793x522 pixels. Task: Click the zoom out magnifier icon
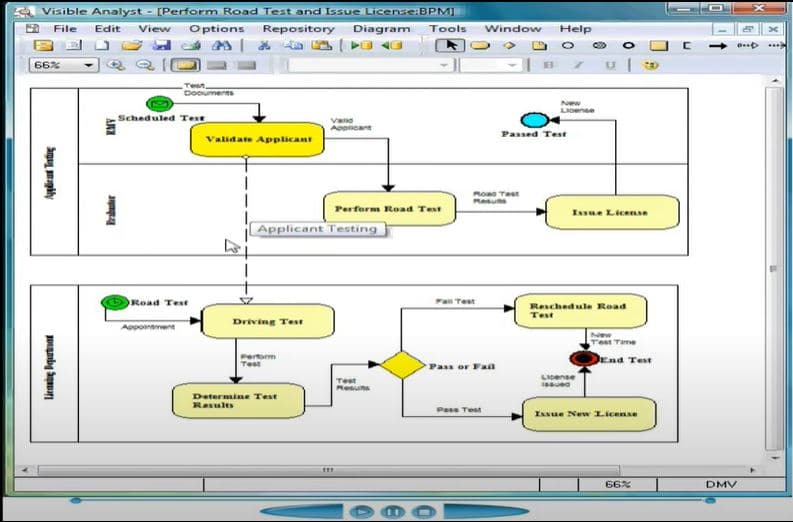pos(145,65)
